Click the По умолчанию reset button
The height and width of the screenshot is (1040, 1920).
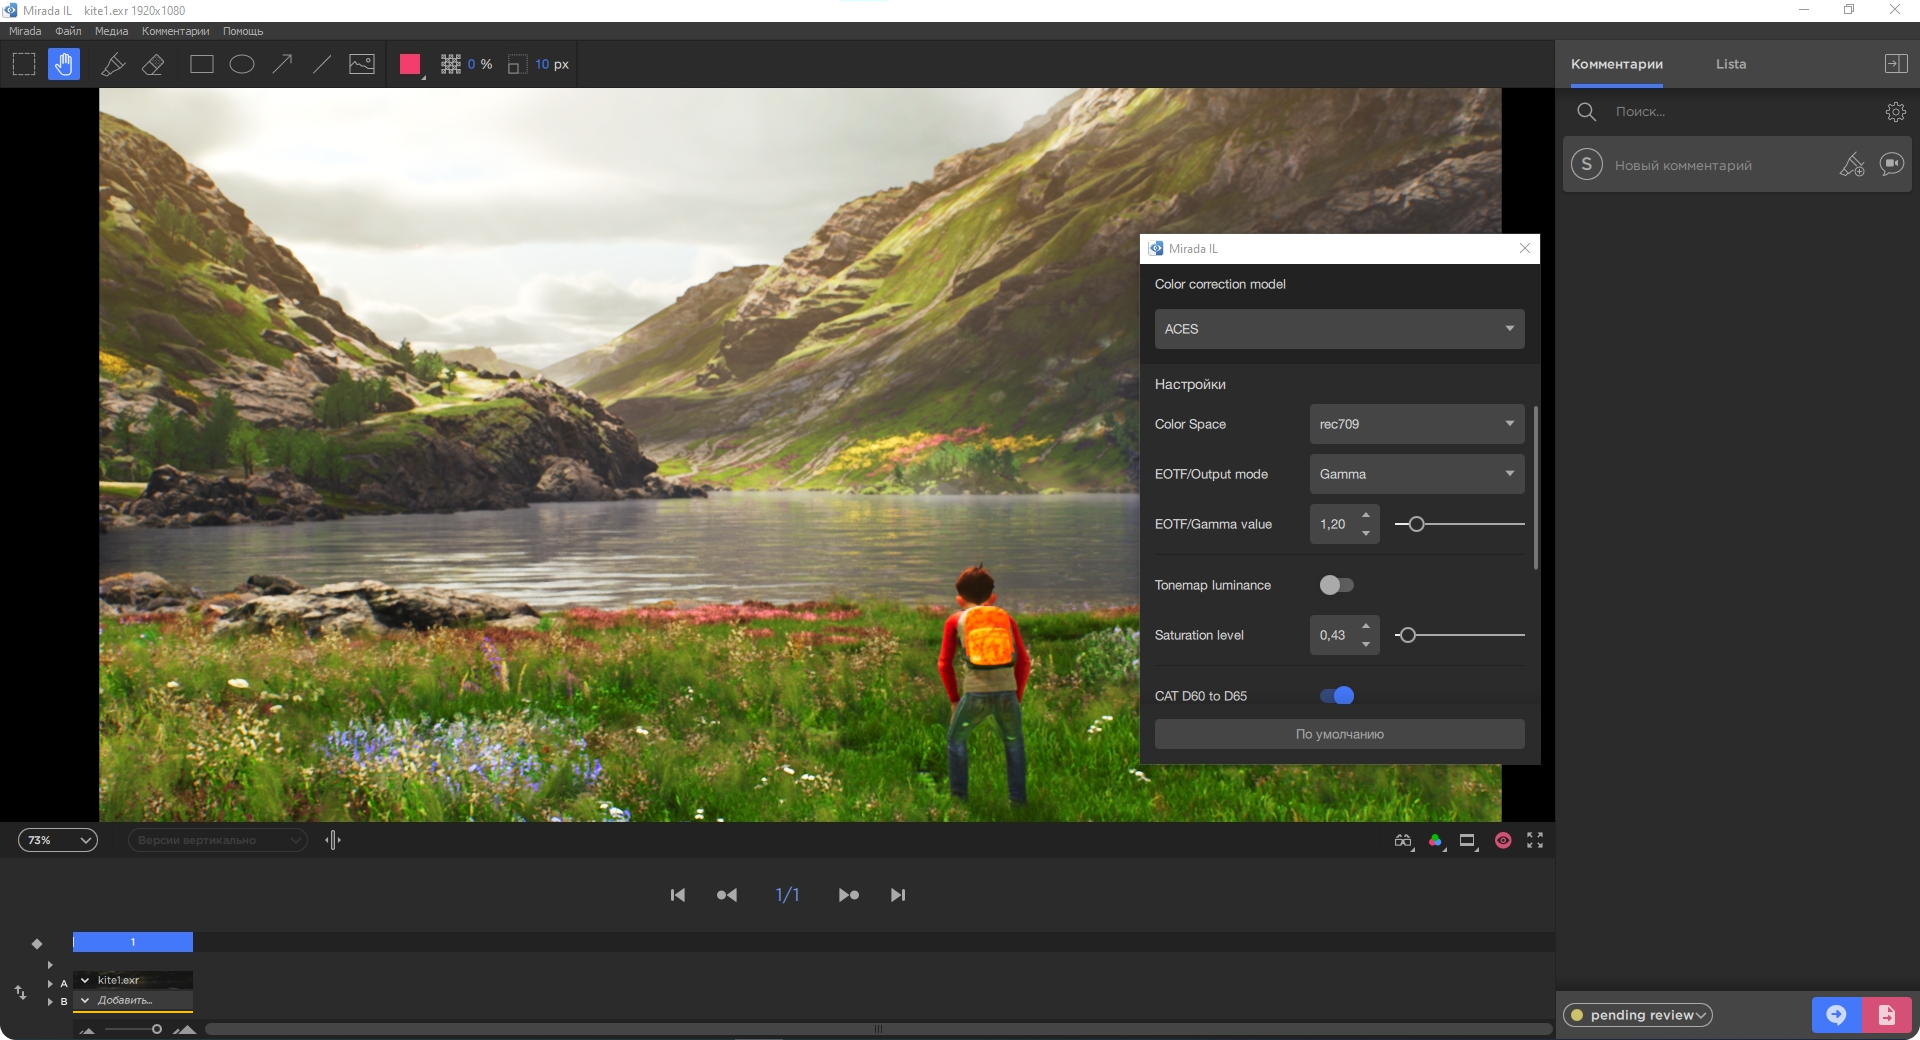pos(1339,734)
